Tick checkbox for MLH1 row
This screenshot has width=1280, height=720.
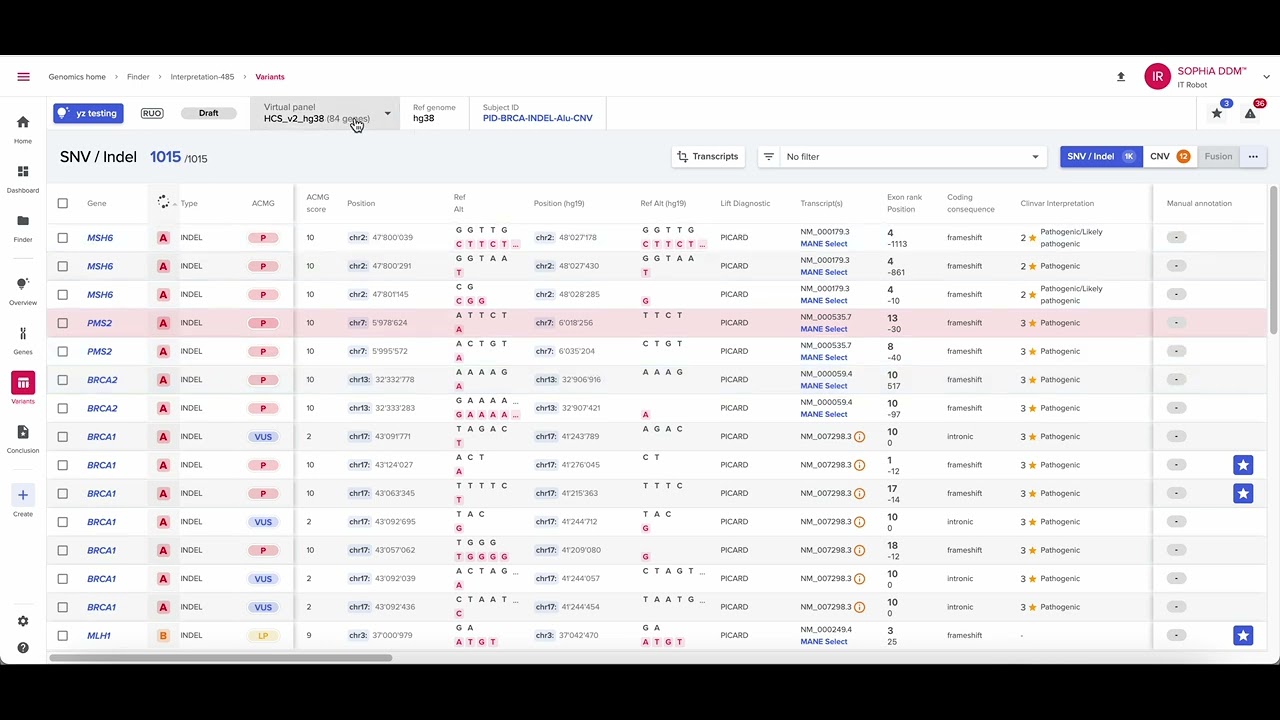click(x=63, y=636)
